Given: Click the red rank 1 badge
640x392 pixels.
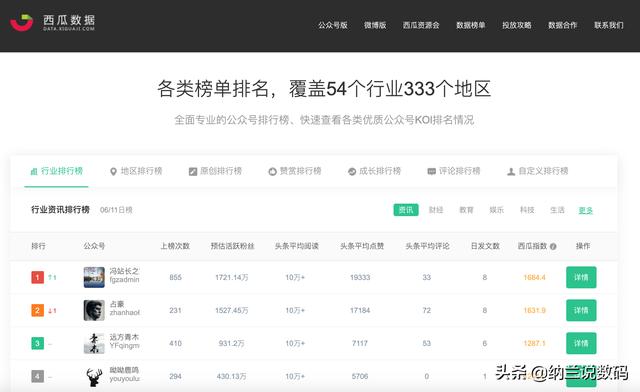Looking at the screenshot, I should coord(38,277).
